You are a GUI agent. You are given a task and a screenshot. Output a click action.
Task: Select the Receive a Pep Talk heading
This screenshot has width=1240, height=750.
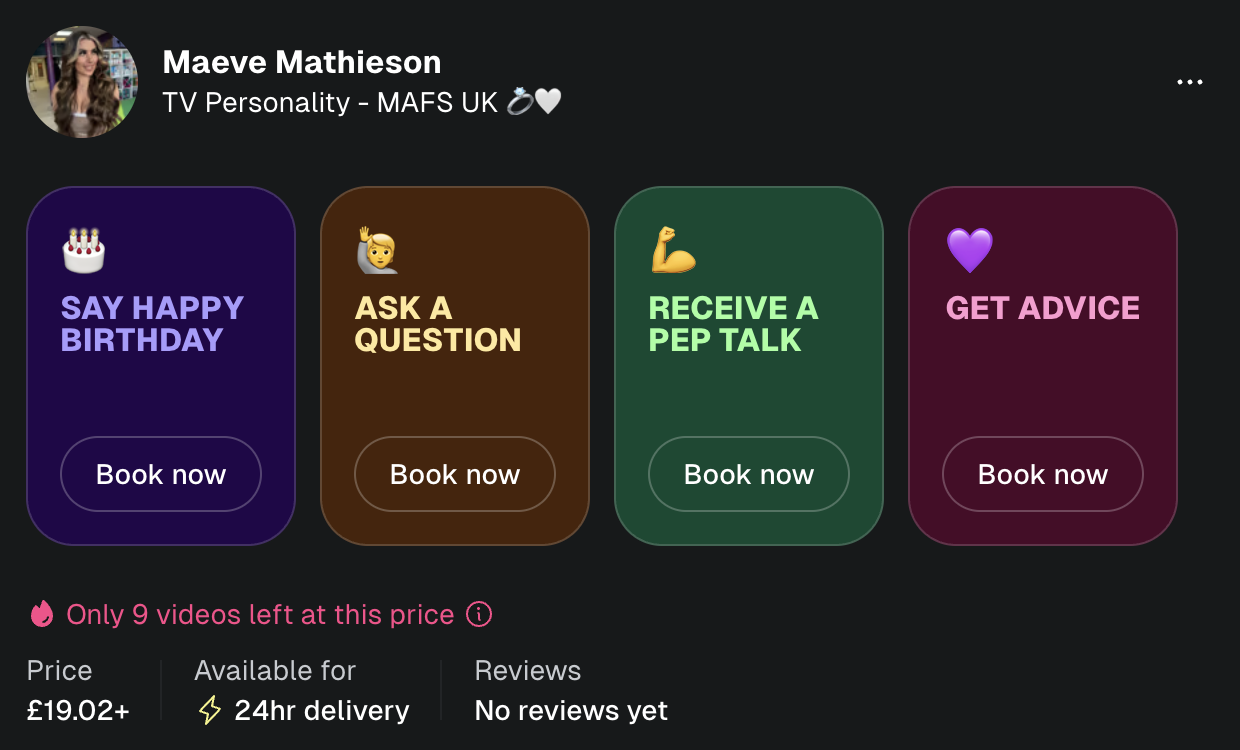click(x=733, y=323)
